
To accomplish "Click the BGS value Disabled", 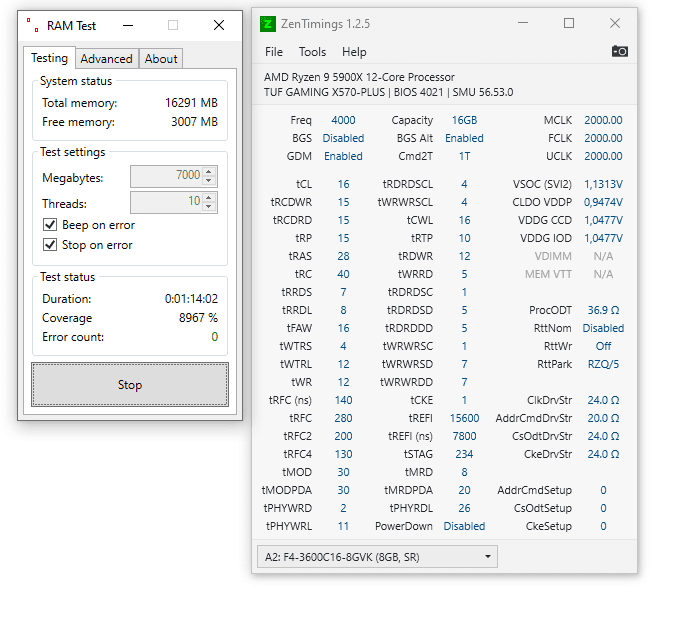I will 343,138.
